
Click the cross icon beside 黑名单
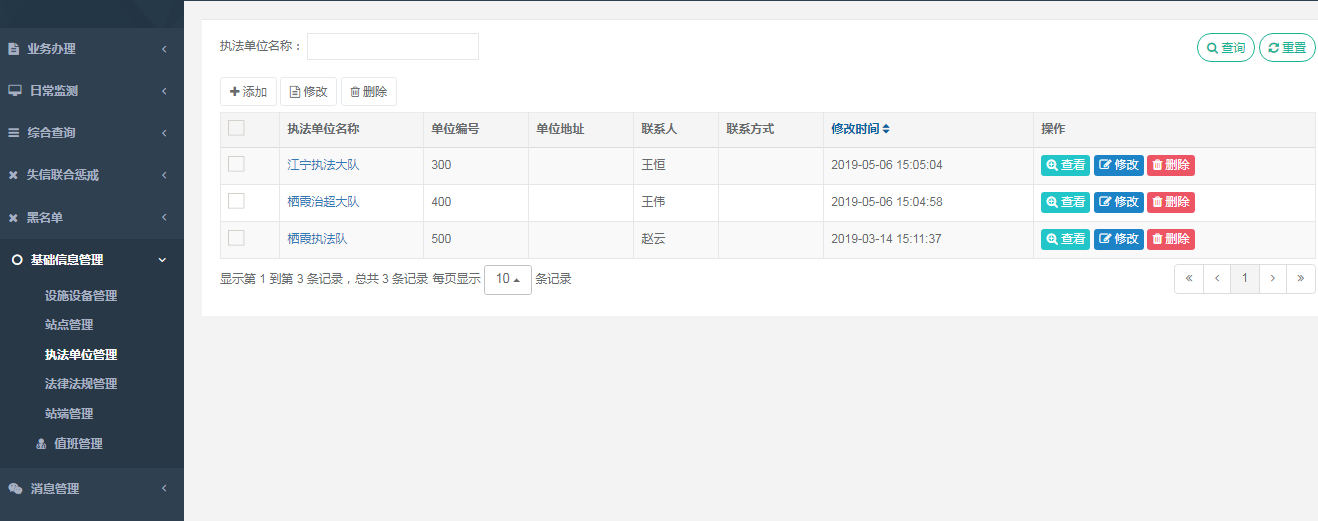[14, 218]
